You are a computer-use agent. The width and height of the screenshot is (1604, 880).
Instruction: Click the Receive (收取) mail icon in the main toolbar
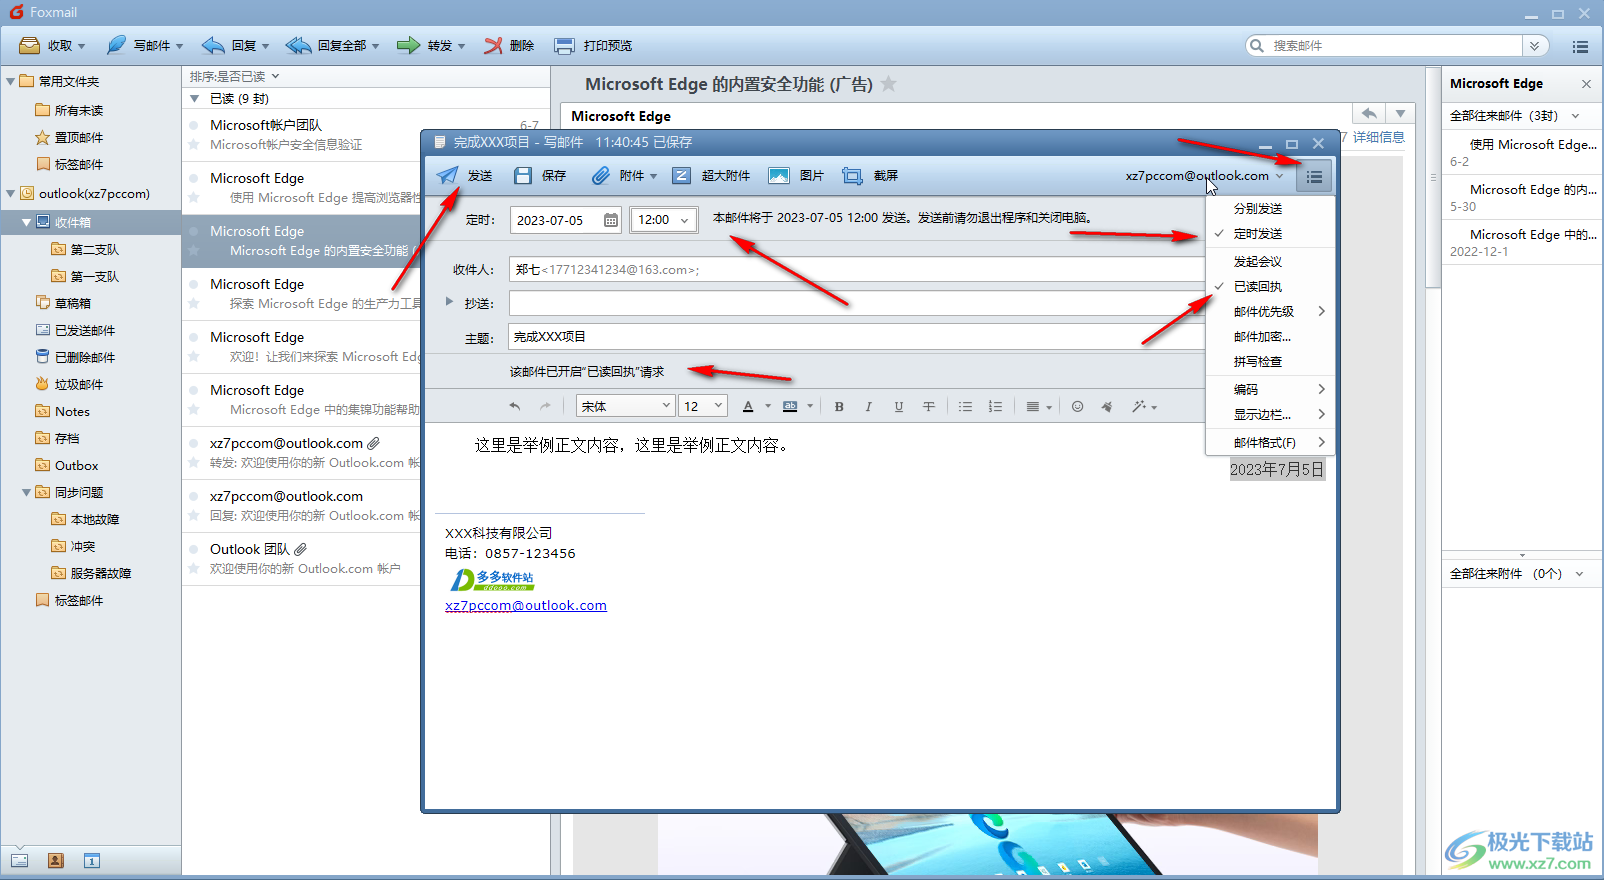[x=30, y=45]
